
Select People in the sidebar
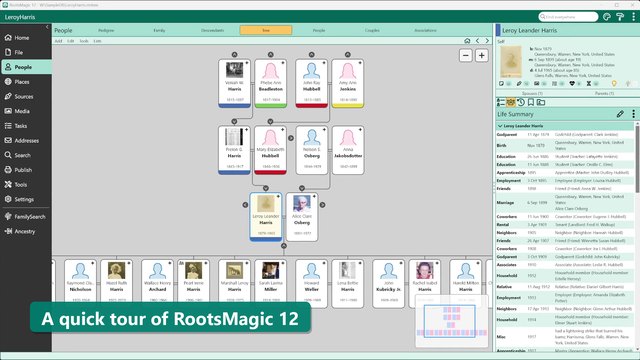[x=26, y=67]
